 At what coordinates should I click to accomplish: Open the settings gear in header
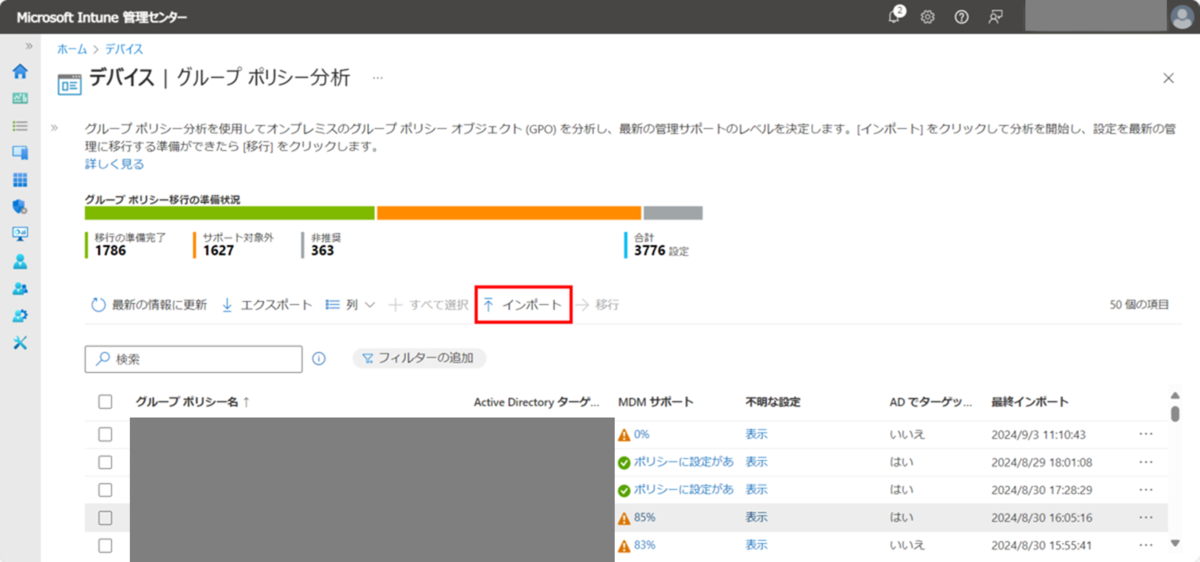coord(927,17)
